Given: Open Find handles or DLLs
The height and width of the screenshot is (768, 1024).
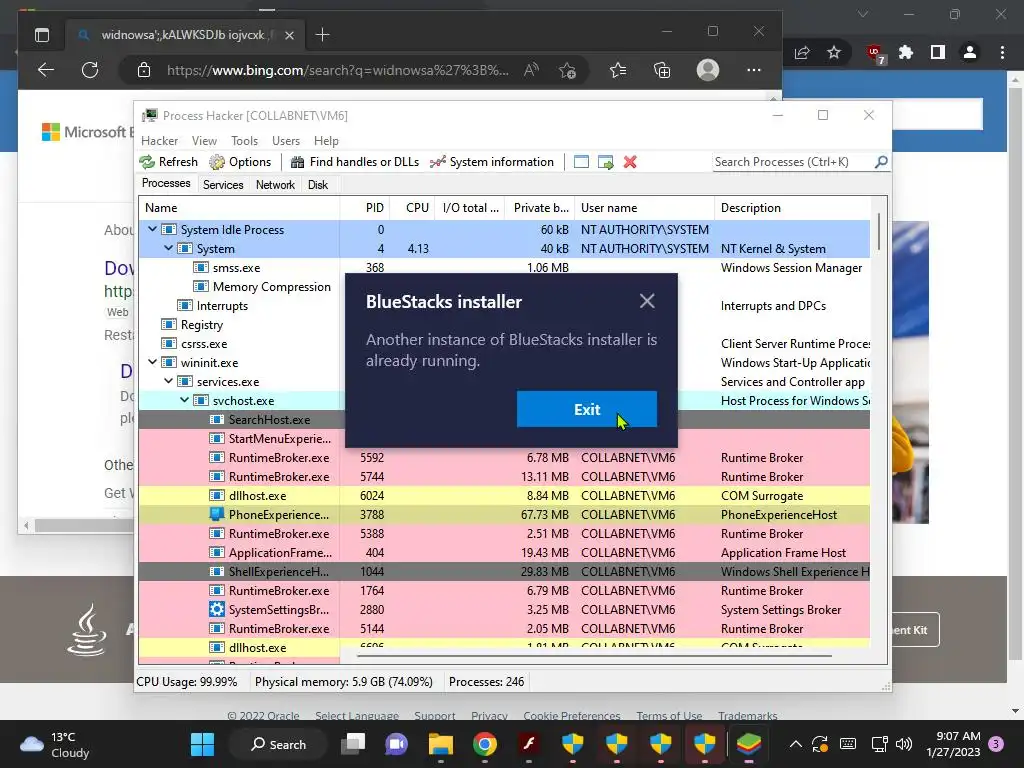Looking at the screenshot, I should 355,162.
